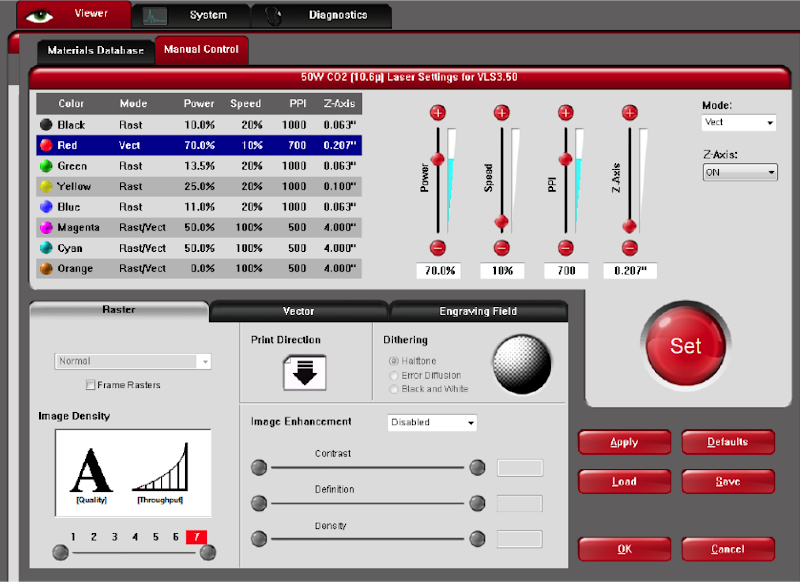Click the Cancel button

(x=728, y=549)
